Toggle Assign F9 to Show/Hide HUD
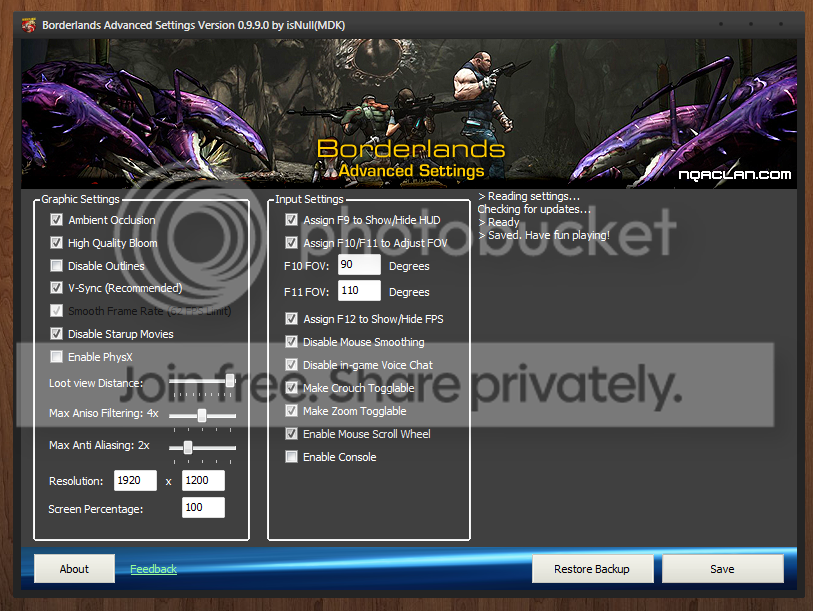 [291, 220]
